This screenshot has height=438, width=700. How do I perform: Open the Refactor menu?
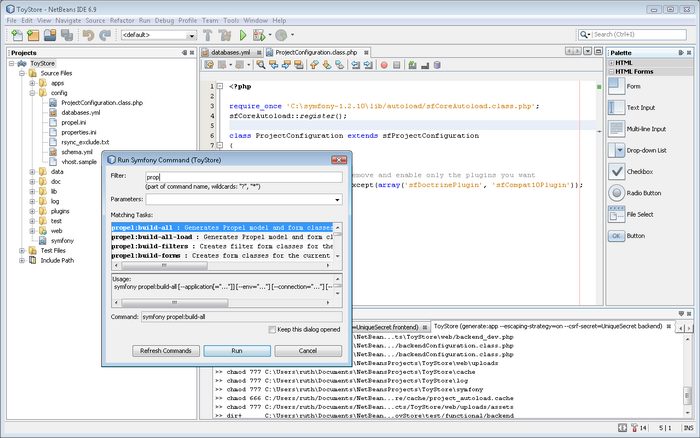[122, 19]
